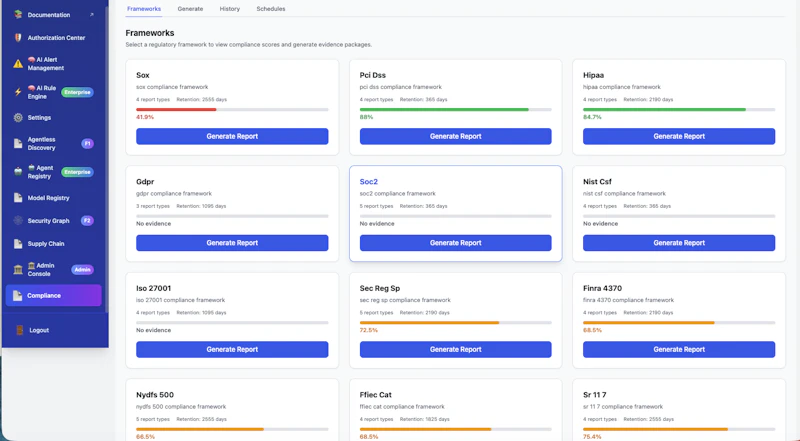Click the Finra 4370 orange progress bar
The height and width of the screenshot is (441, 800).
pyautogui.click(x=648, y=323)
